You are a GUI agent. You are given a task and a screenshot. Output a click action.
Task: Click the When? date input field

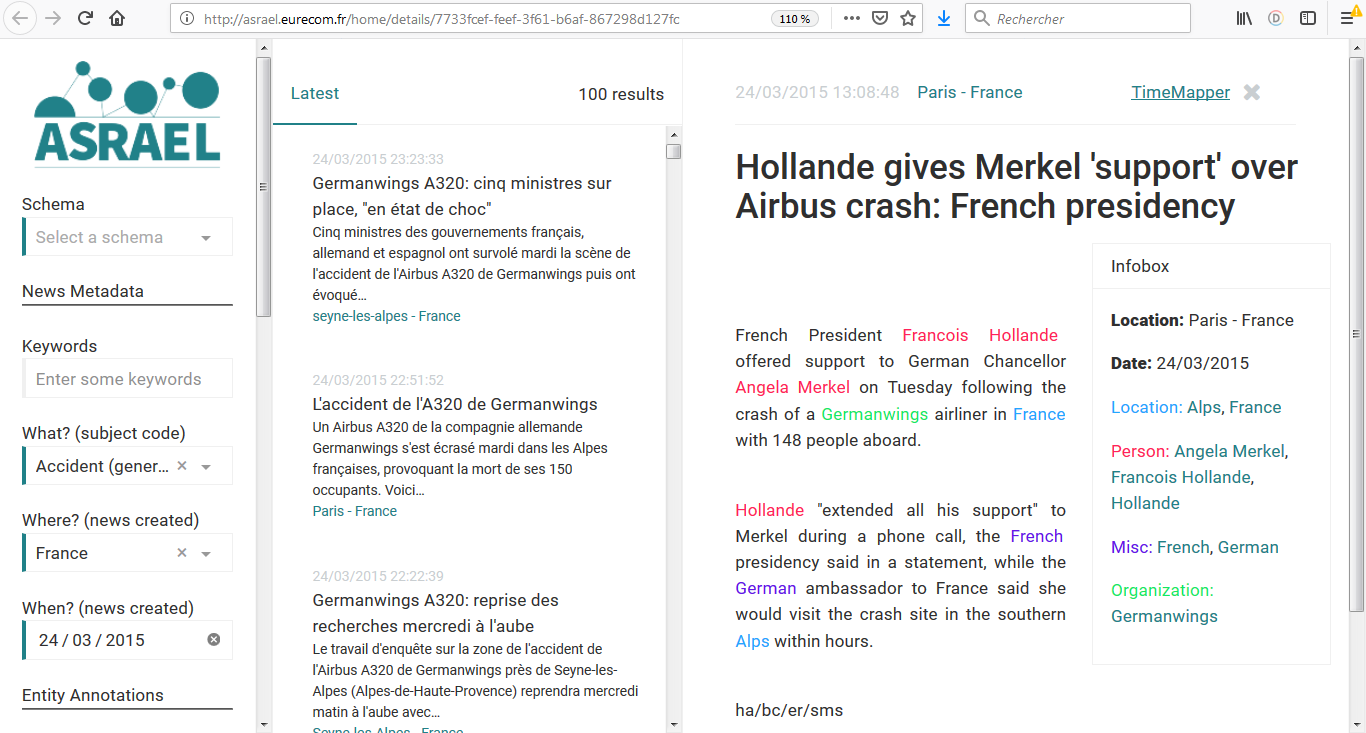[127, 640]
